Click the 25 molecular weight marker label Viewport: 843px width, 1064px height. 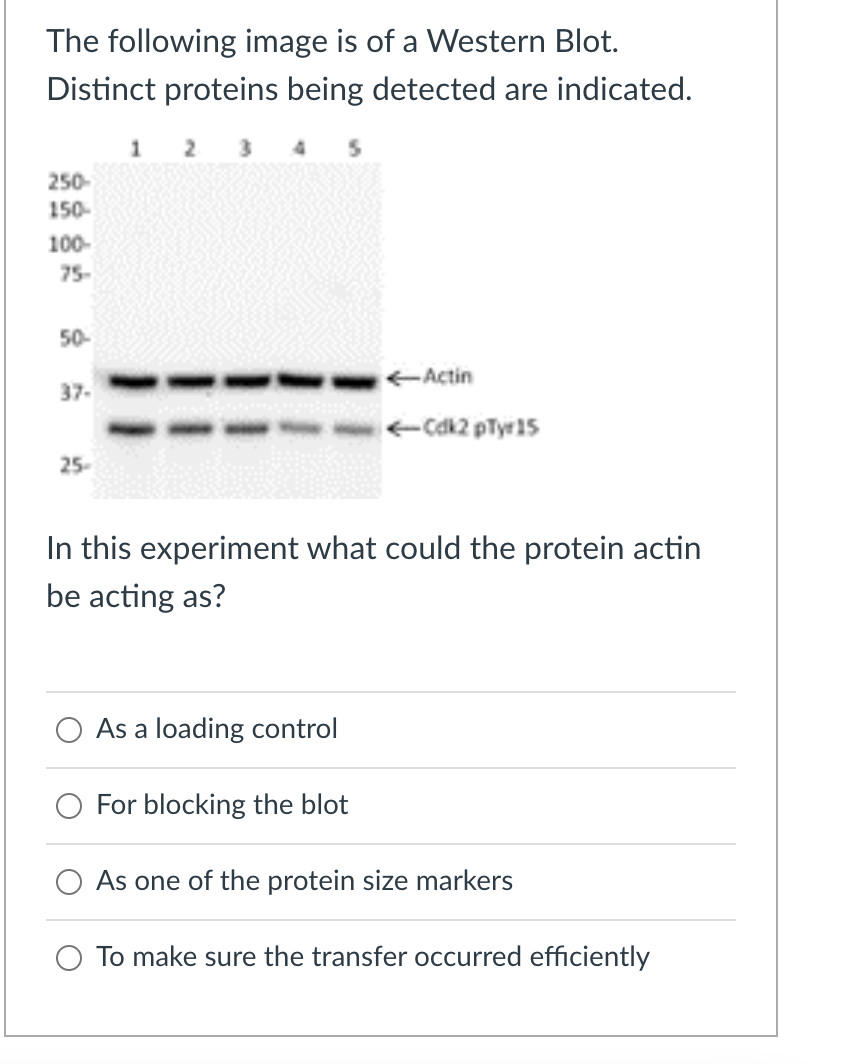[65, 466]
